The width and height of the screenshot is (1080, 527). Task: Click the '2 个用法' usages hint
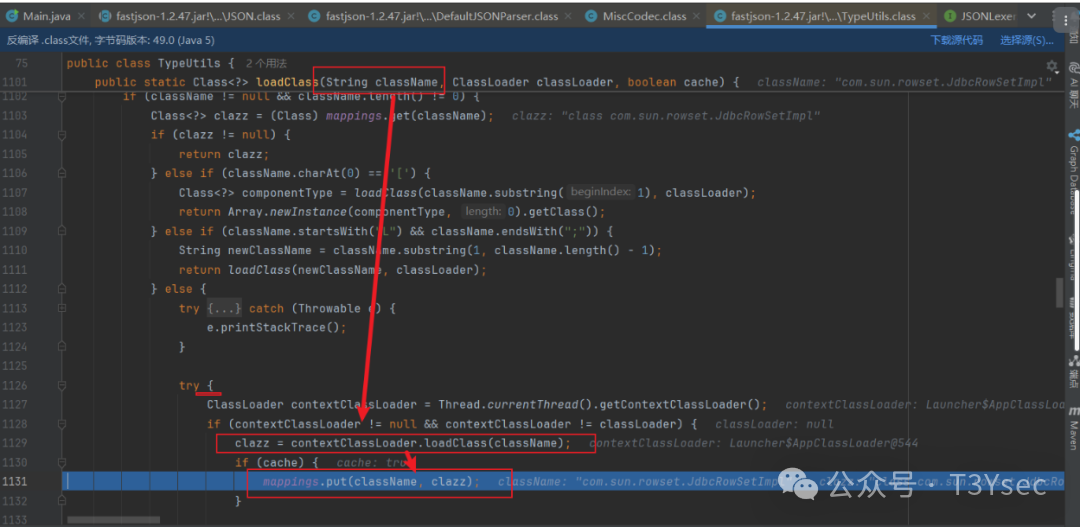[x=267, y=63]
